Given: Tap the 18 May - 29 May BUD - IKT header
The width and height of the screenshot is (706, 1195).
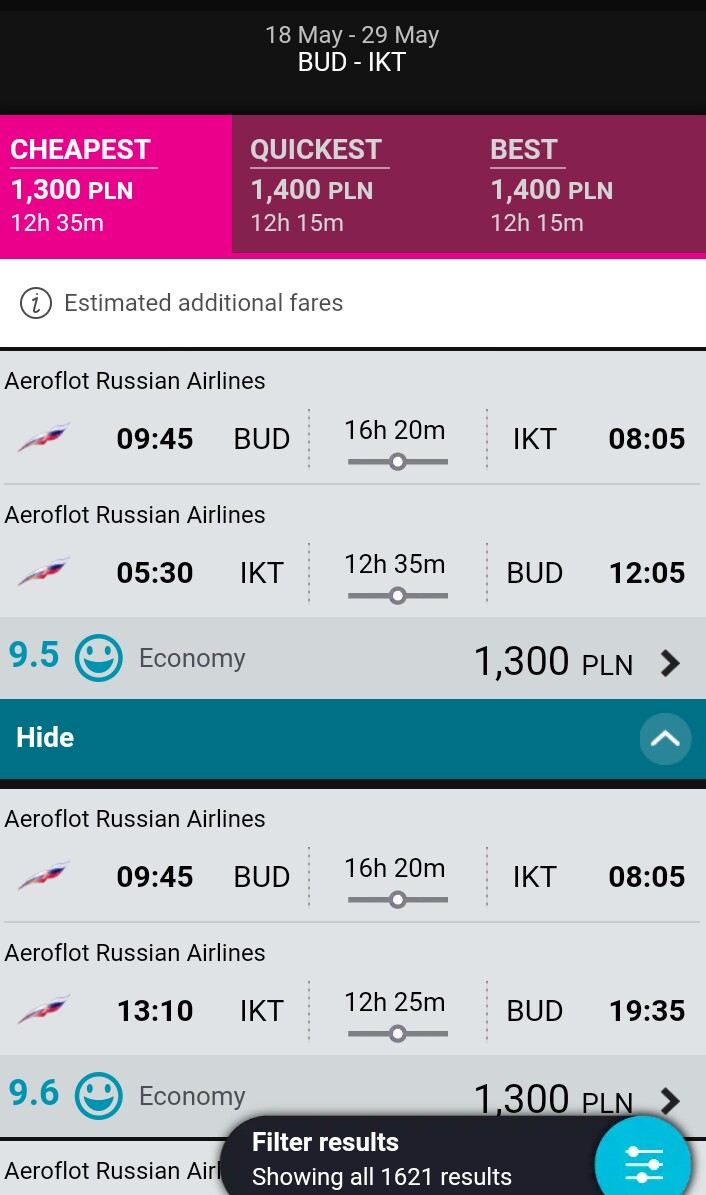Looking at the screenshot, I should pyautogui.click(x=352, y=49).
